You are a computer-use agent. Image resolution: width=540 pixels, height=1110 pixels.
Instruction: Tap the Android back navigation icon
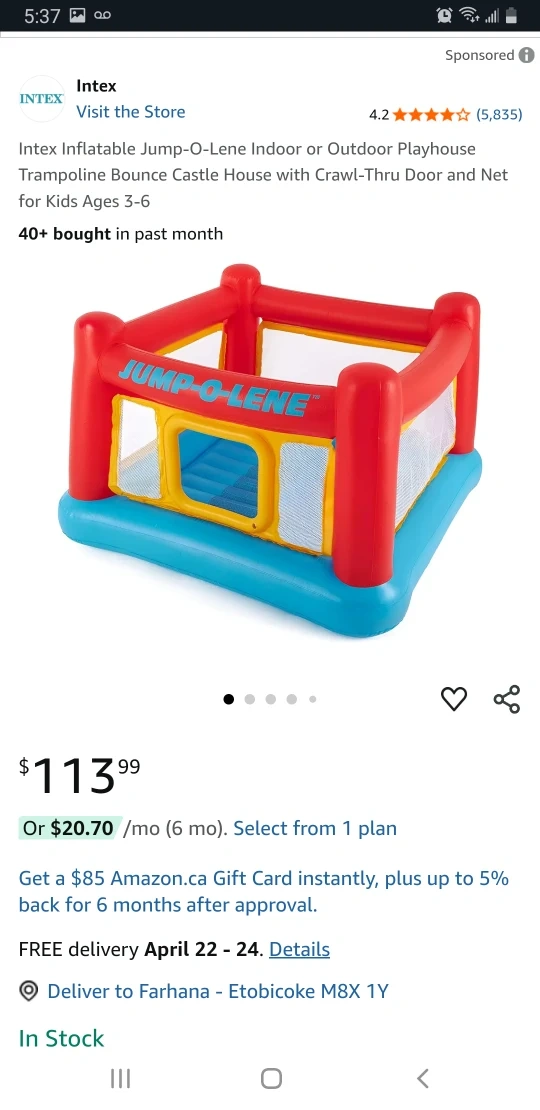tap(423, 1078)
